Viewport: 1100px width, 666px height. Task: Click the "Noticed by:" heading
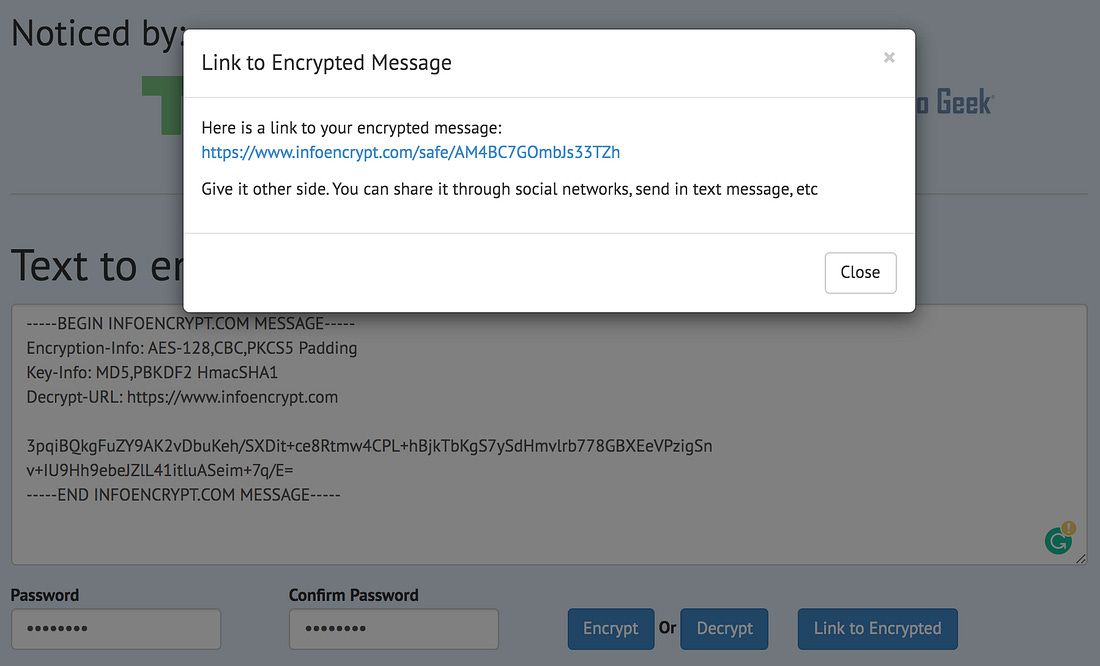pyautogui.click(x=98, y=34)
